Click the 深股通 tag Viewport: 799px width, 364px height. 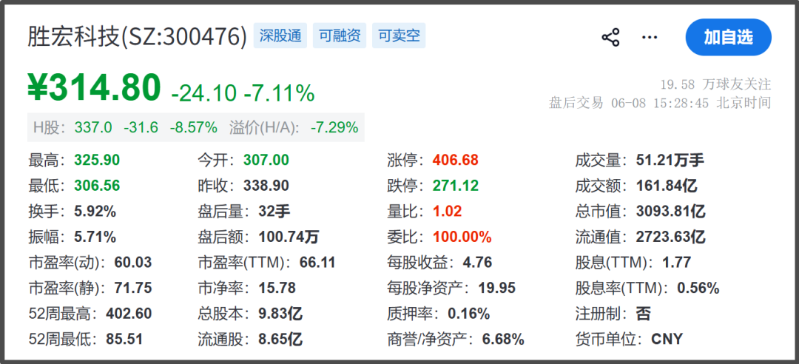pyautogui.click(x=280, y=36)
